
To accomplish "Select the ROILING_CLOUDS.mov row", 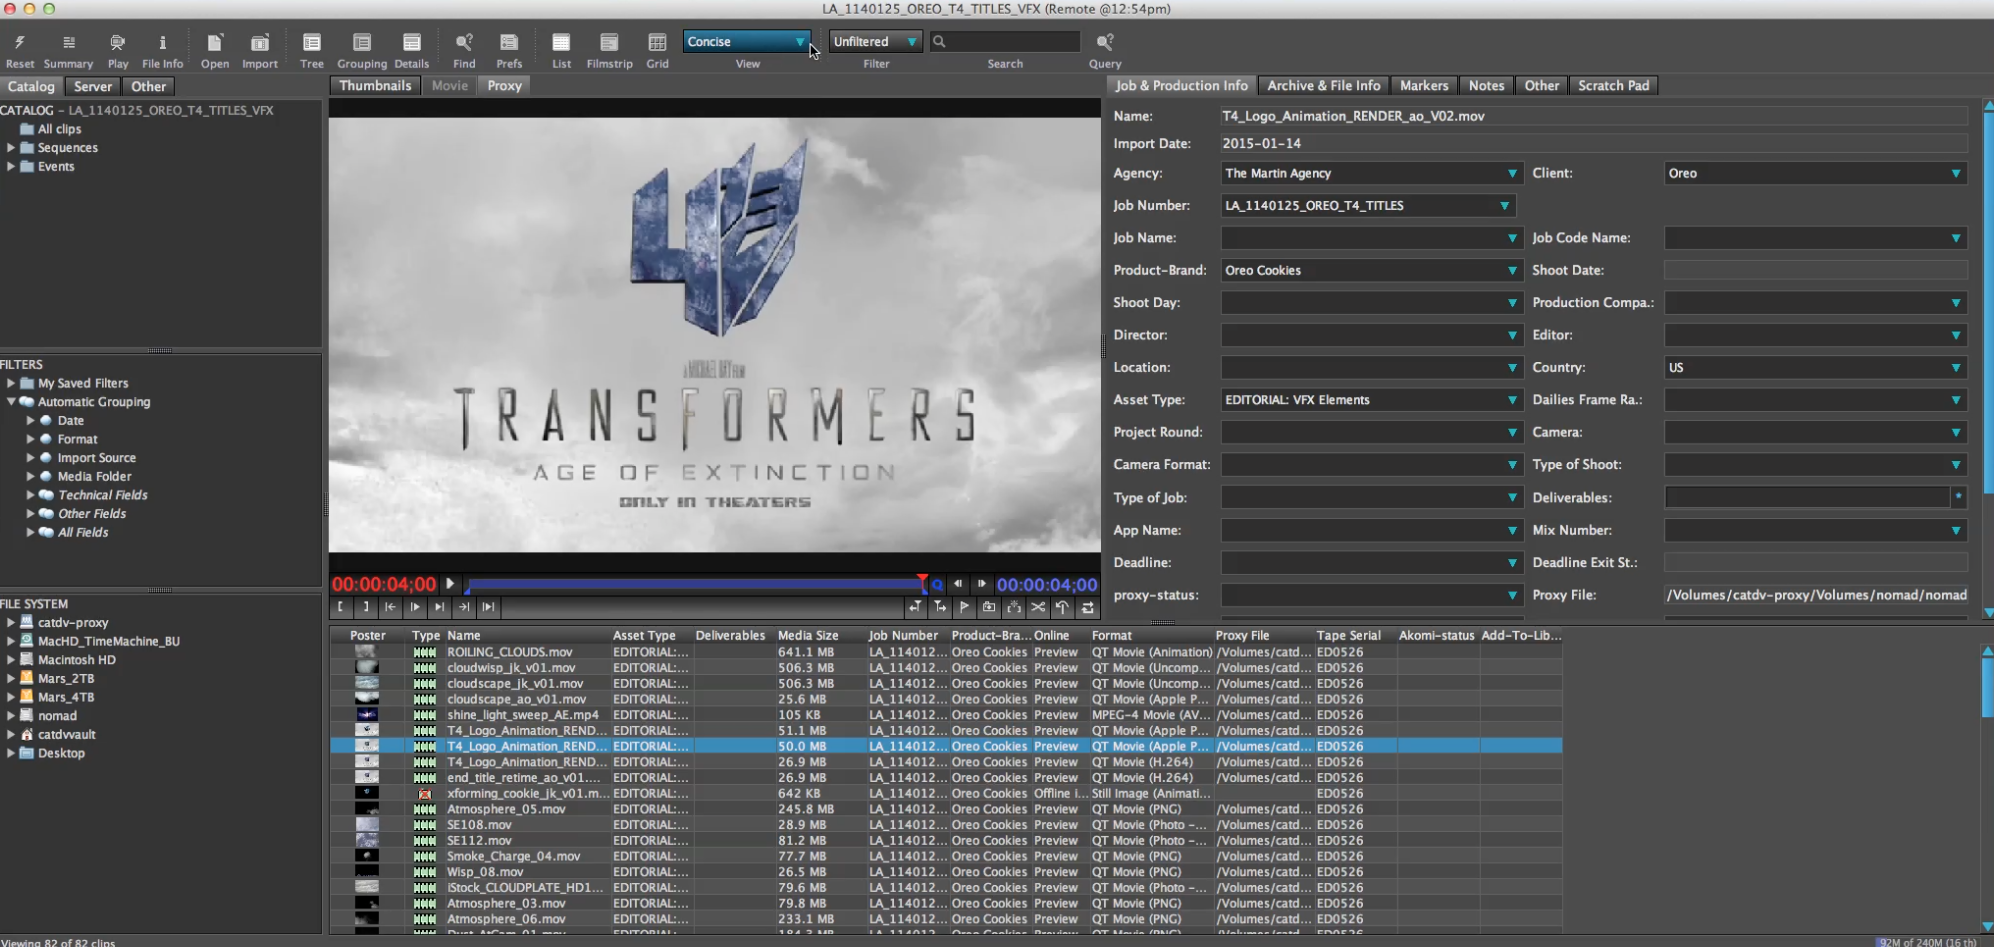I will click(x=946, y=652).
